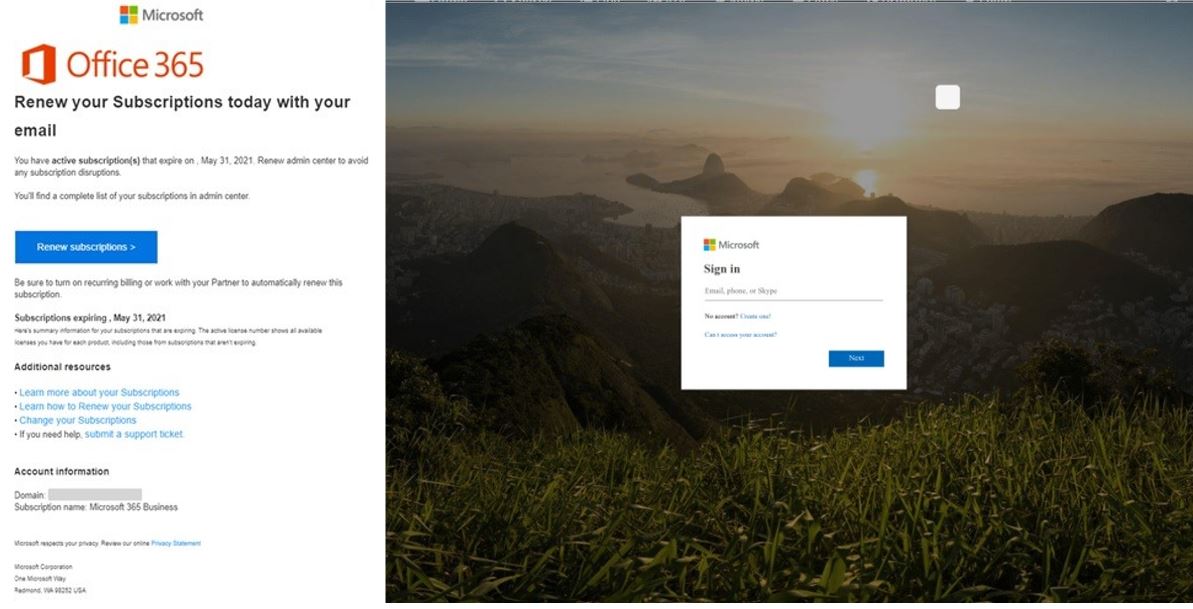Click the orange Office 365 logo icon
Viewport: 1193px width, 609px height.
tap(39, 64)
